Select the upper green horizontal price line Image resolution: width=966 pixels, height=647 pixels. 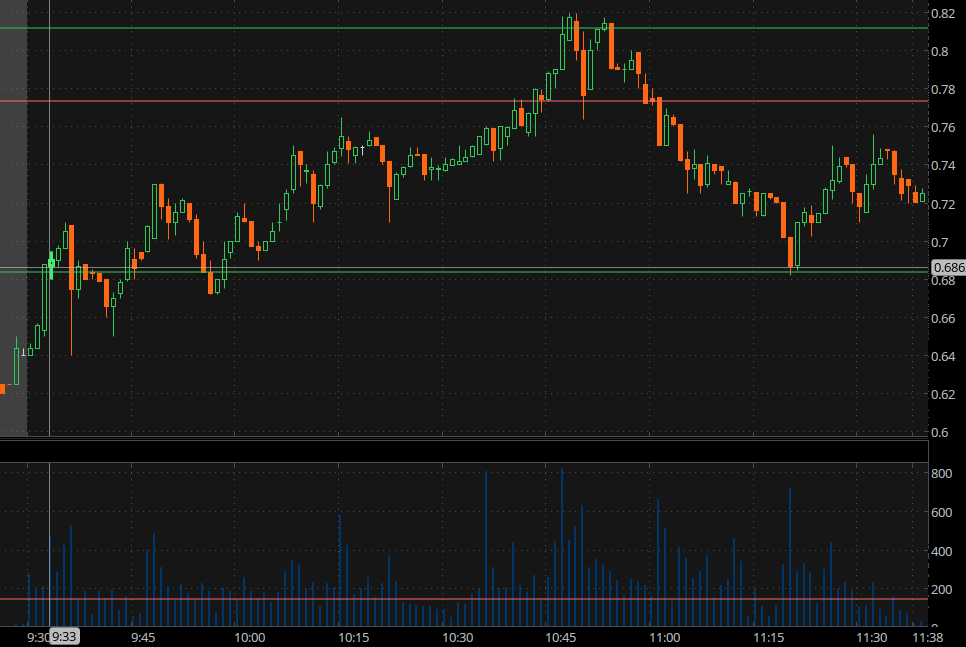point(464,28)
